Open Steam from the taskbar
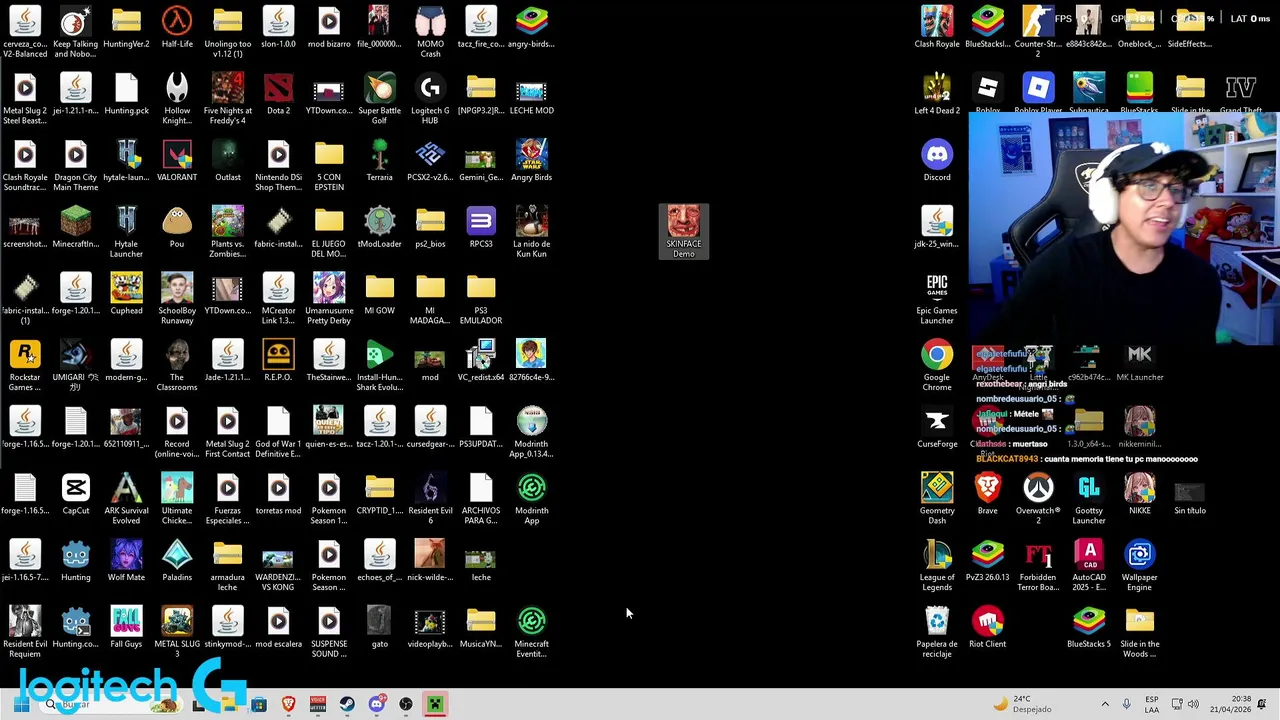Image resolution: width=1280 pixels, height=720 pixels. (x=347, y=705)
